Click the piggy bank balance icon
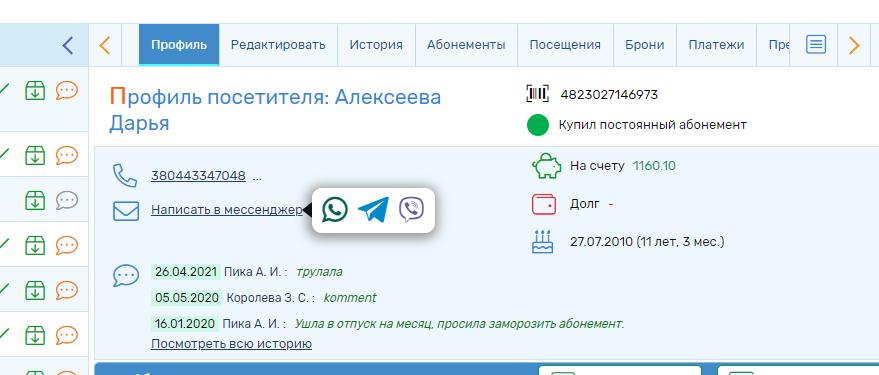This screenshot has height=375, width=879. [546, 166]
